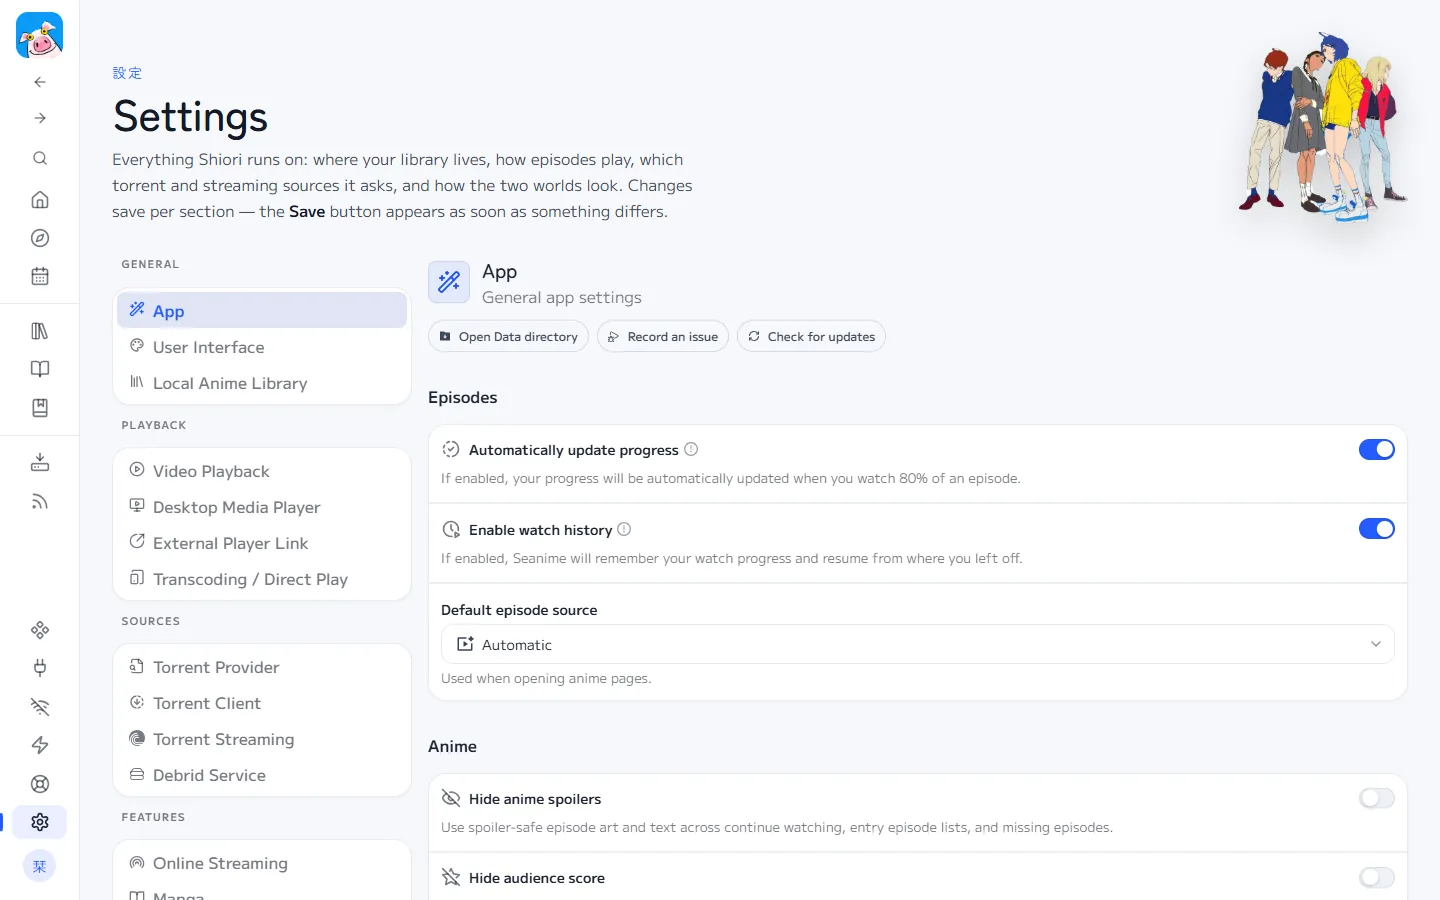
Task: Open search via the magnifier icon
Action: (40, 158)
